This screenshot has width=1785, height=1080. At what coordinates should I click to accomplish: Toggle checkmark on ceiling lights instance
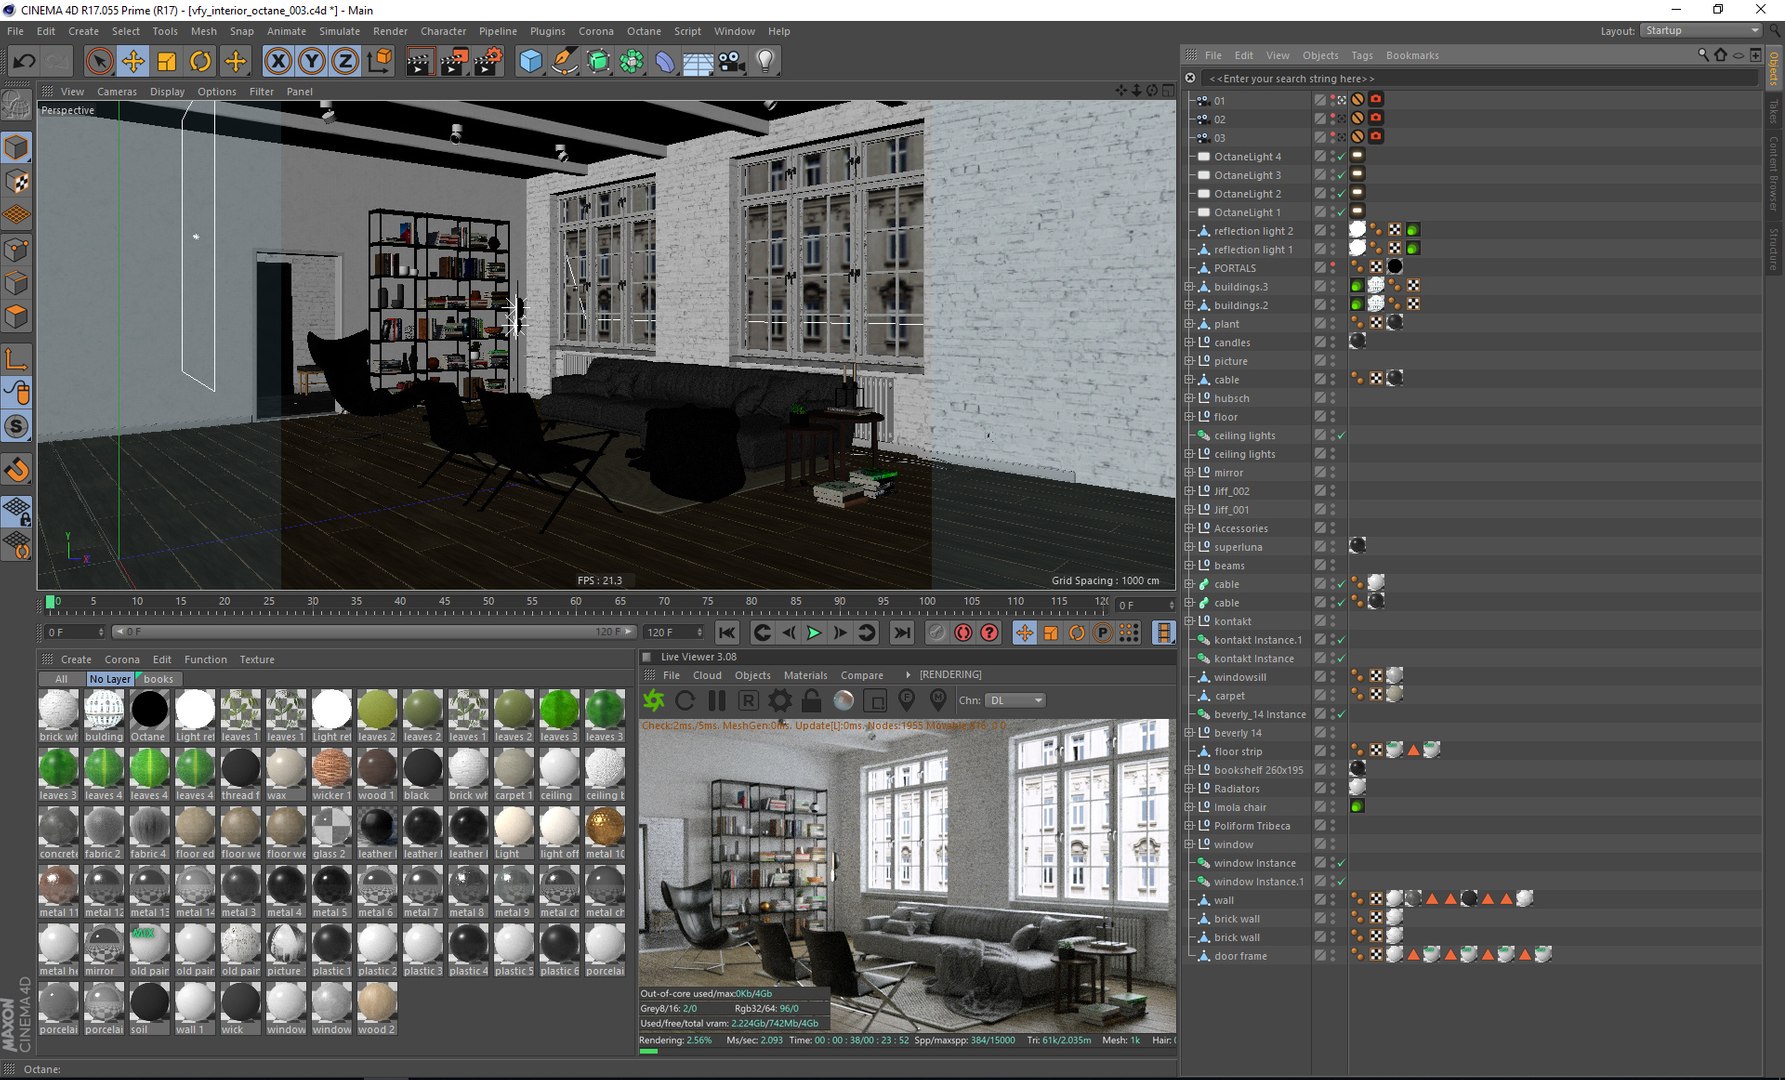coord(1341,436)
